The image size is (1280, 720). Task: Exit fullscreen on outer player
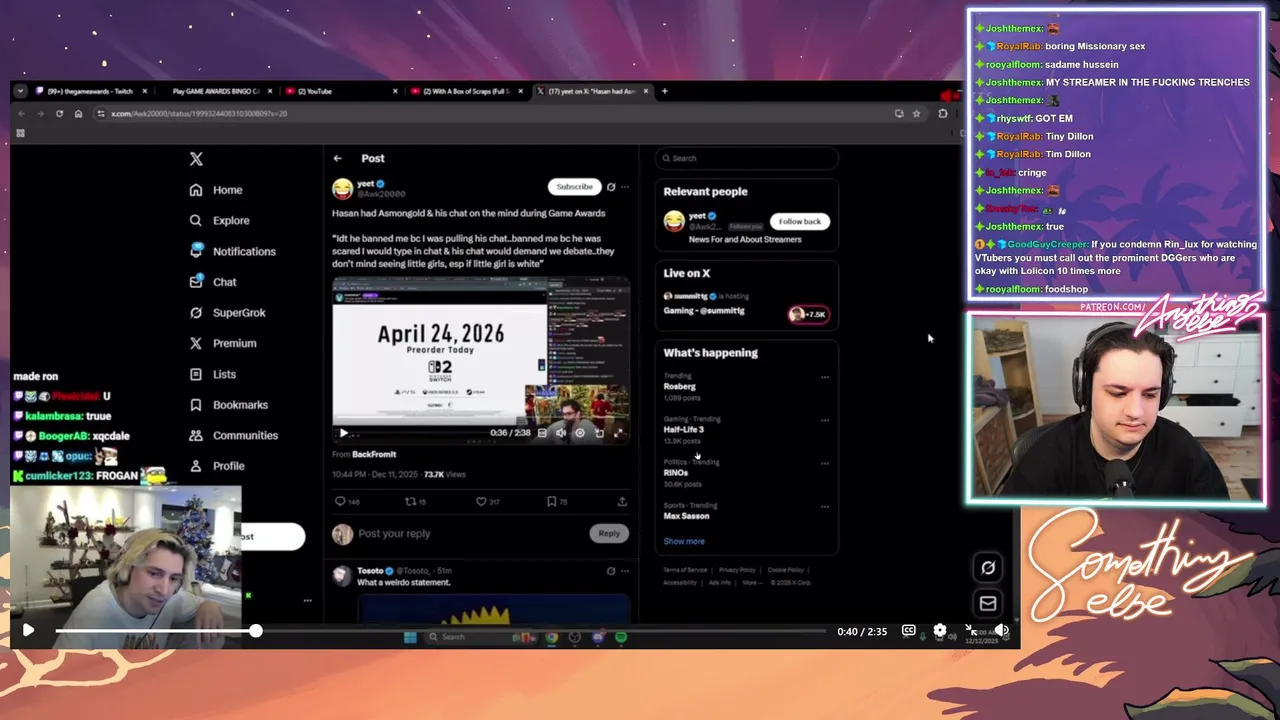tap(970, 631)
